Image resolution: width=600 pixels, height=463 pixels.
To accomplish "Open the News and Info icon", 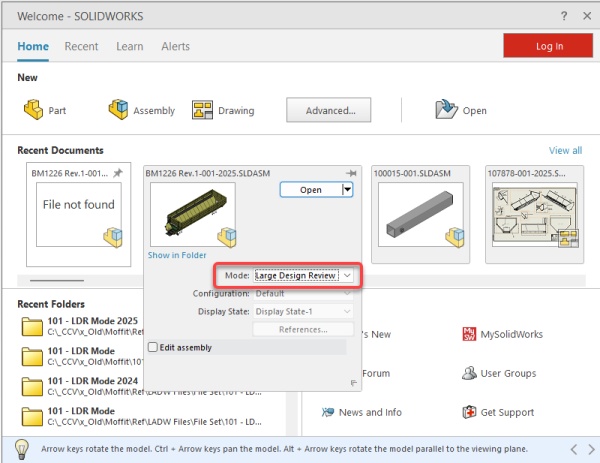I will [328, 412].
